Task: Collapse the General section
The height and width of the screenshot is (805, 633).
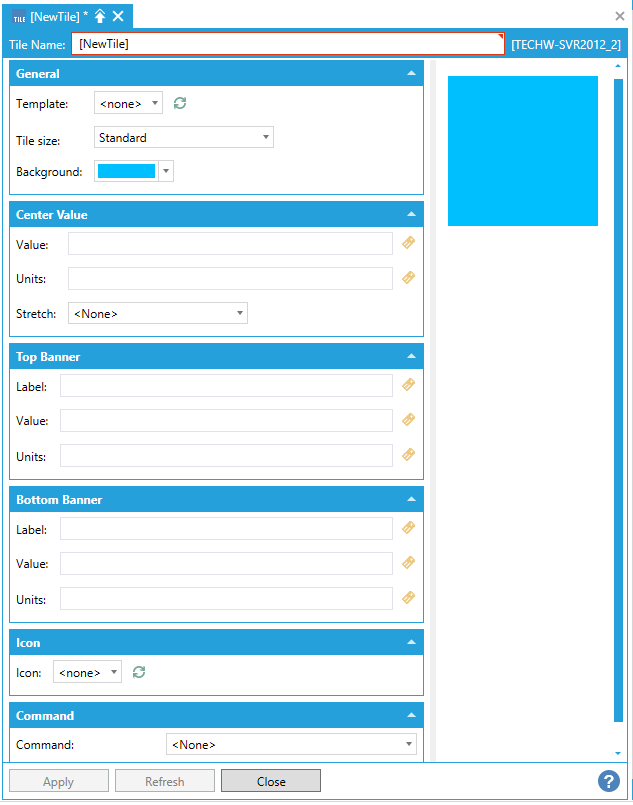Action: click(411, 73)
